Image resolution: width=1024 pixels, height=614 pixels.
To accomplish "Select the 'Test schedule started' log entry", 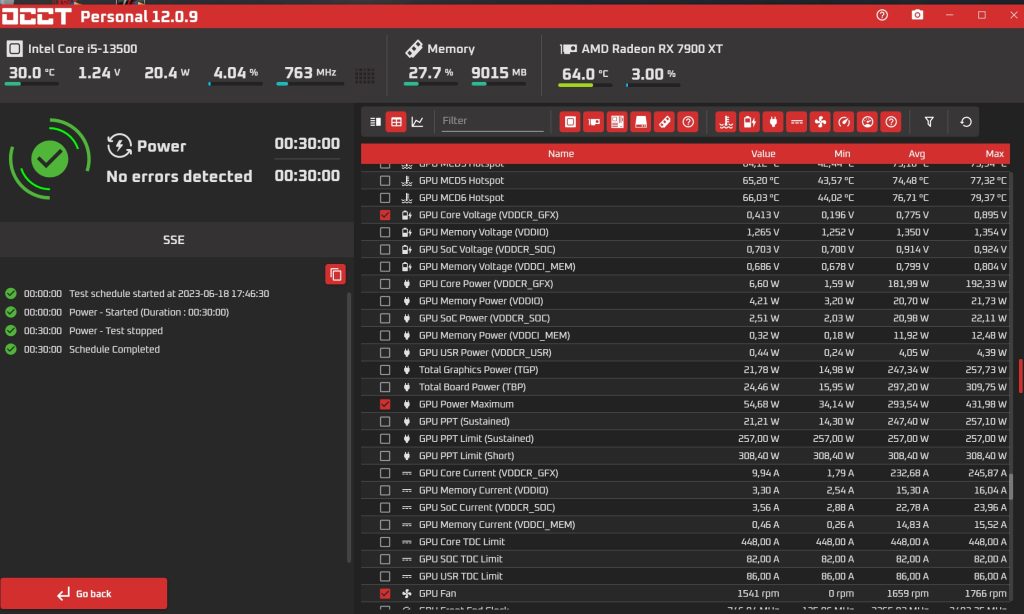I will pos(168,293).
